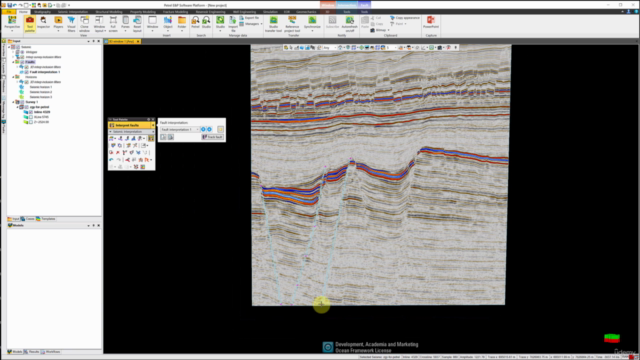Switch to Full screen view
The image size is (640, 360).
113,24
